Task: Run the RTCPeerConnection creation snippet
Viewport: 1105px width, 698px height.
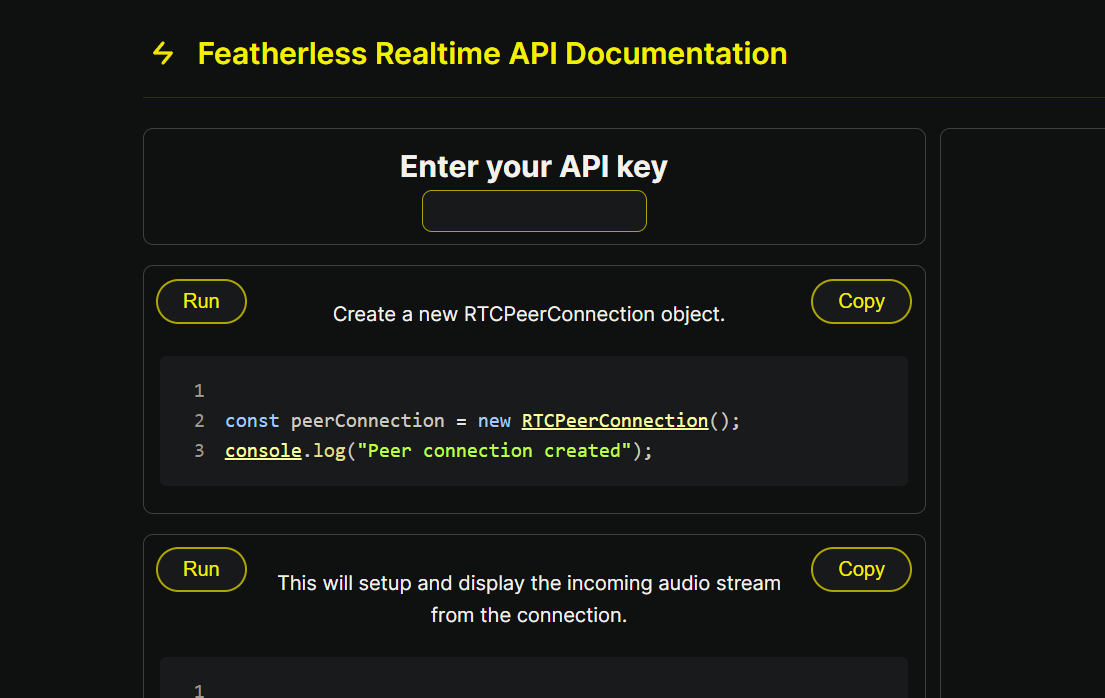Action: pos(201,301)
